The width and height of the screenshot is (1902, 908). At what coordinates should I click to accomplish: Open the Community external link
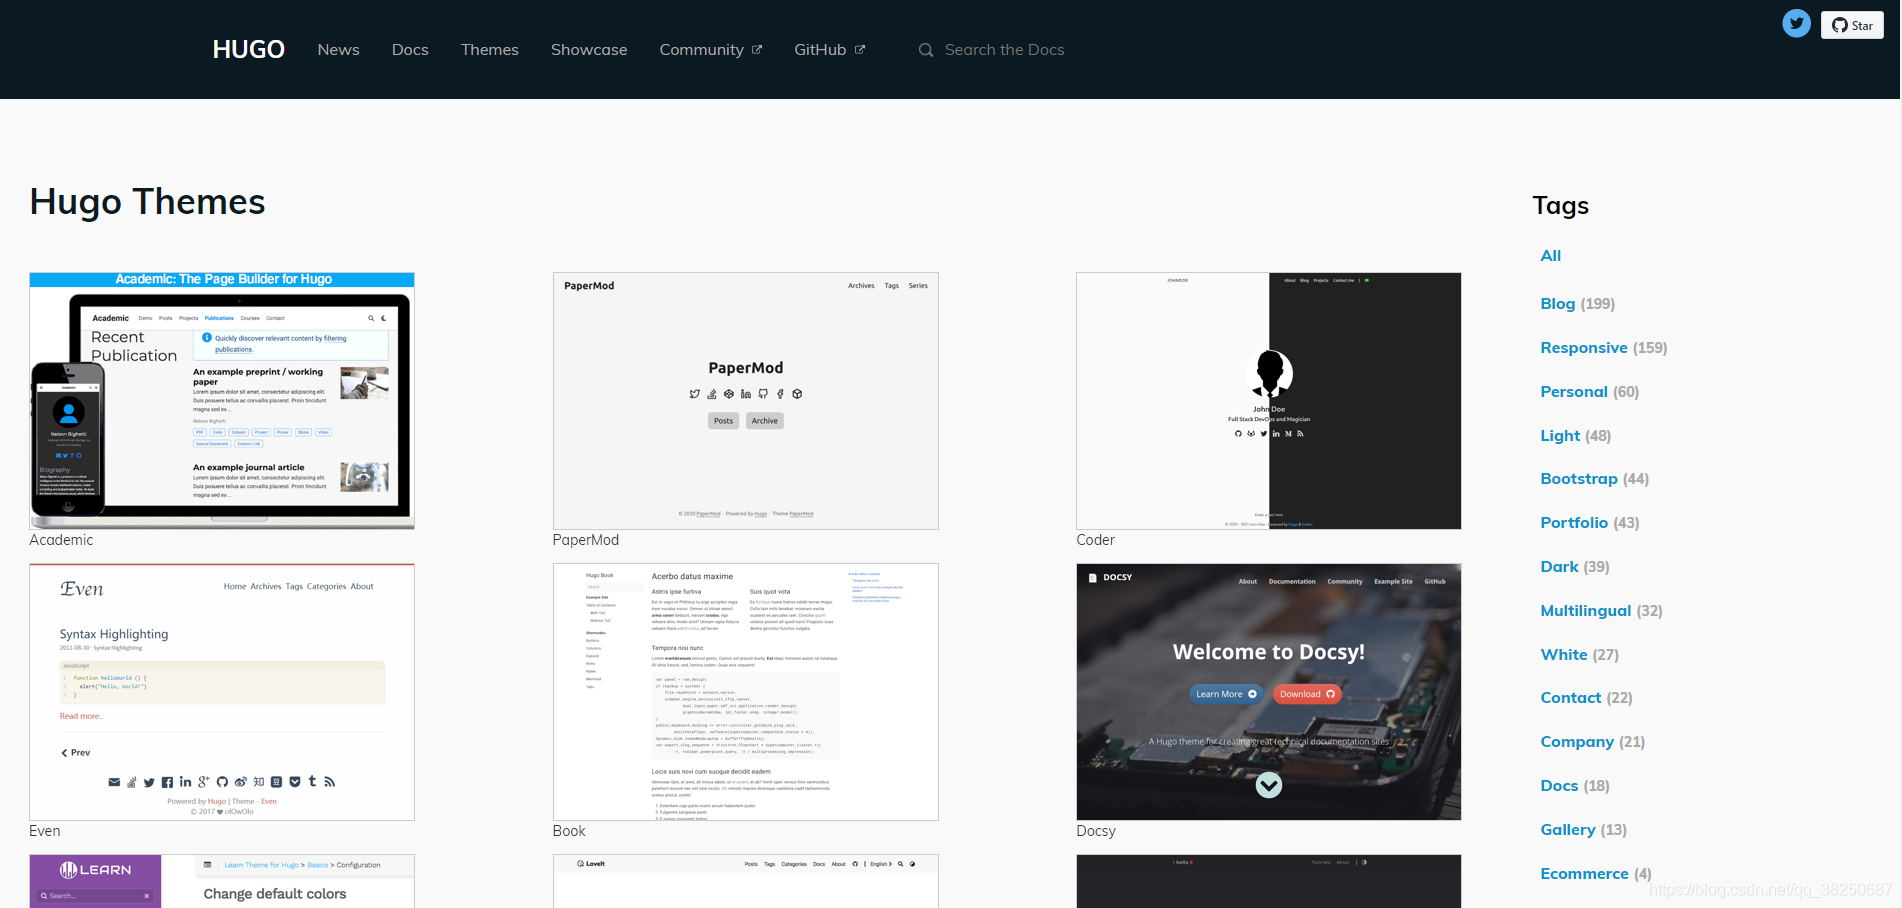coord(710,50)
